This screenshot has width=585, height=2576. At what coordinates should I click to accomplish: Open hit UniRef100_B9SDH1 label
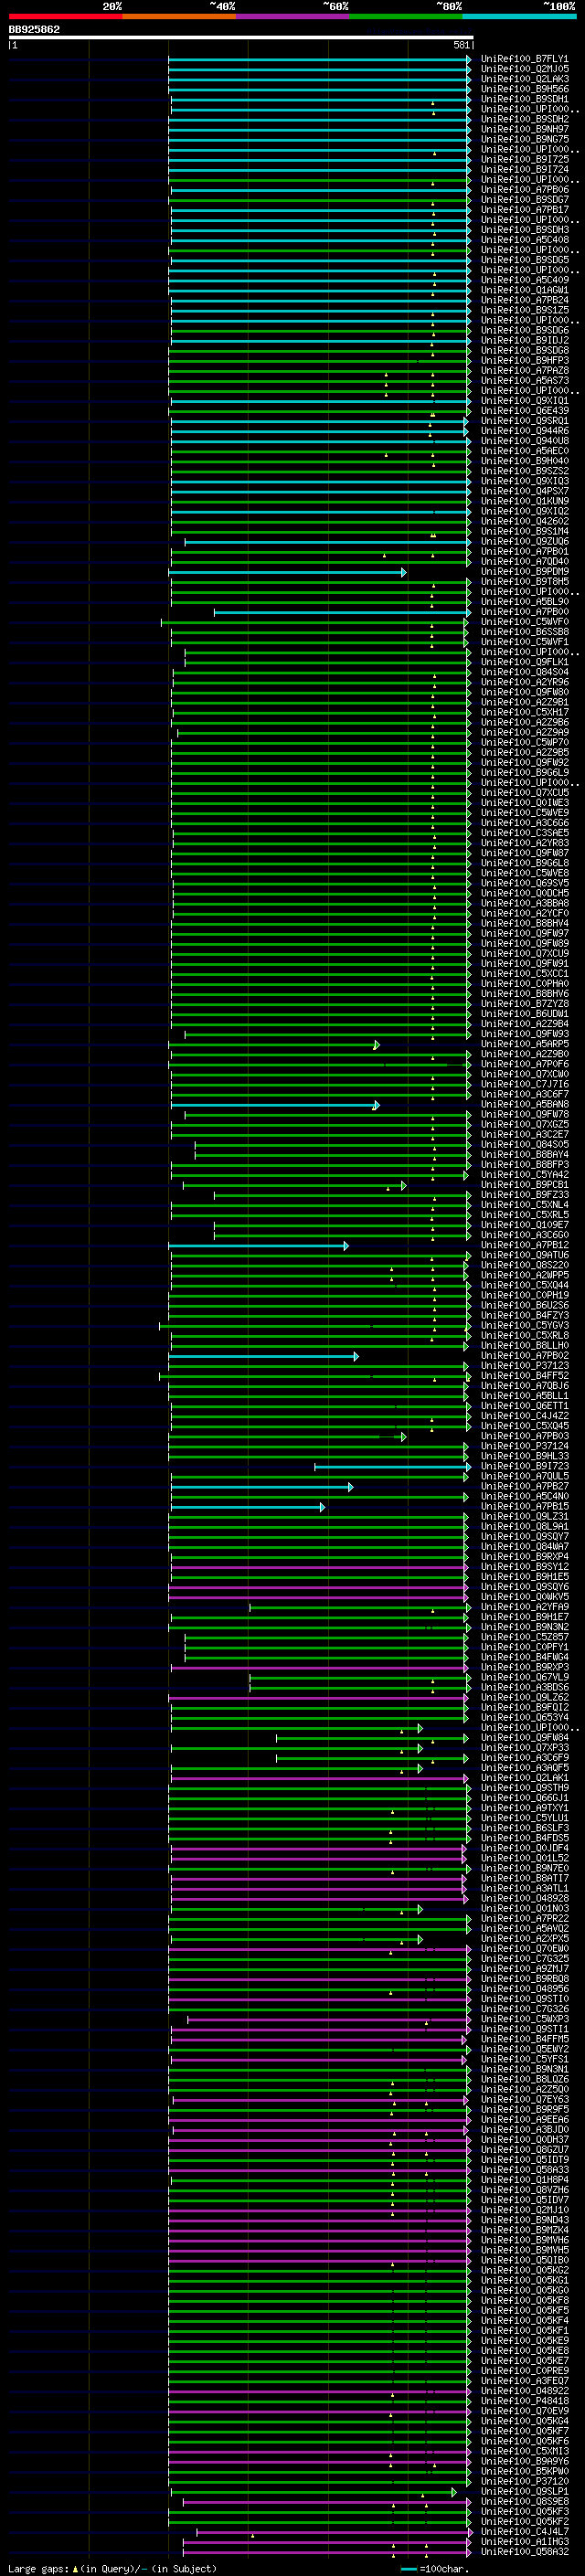pyautogui.click(x=524, y=99)
